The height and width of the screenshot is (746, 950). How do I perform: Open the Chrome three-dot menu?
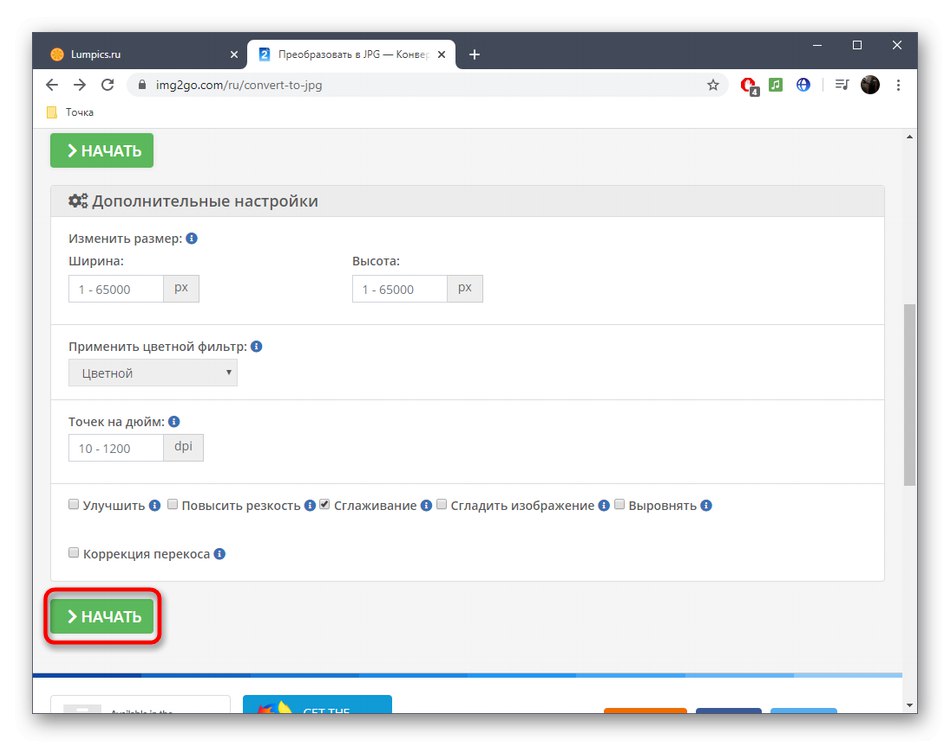tap(899, 85)
